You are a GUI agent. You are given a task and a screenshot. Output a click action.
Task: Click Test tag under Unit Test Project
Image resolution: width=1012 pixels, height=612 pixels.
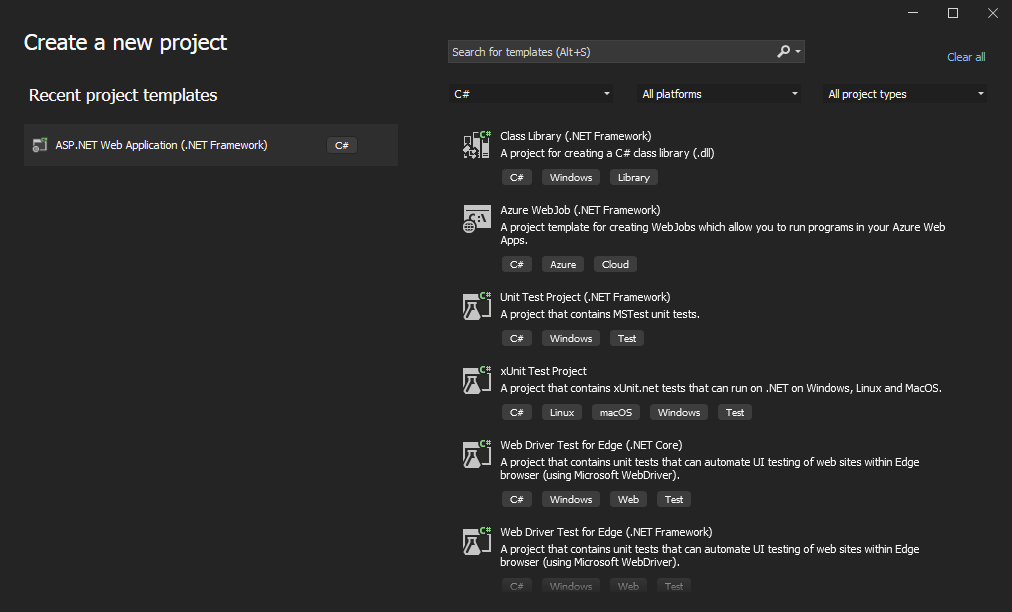tap(627, 338)
